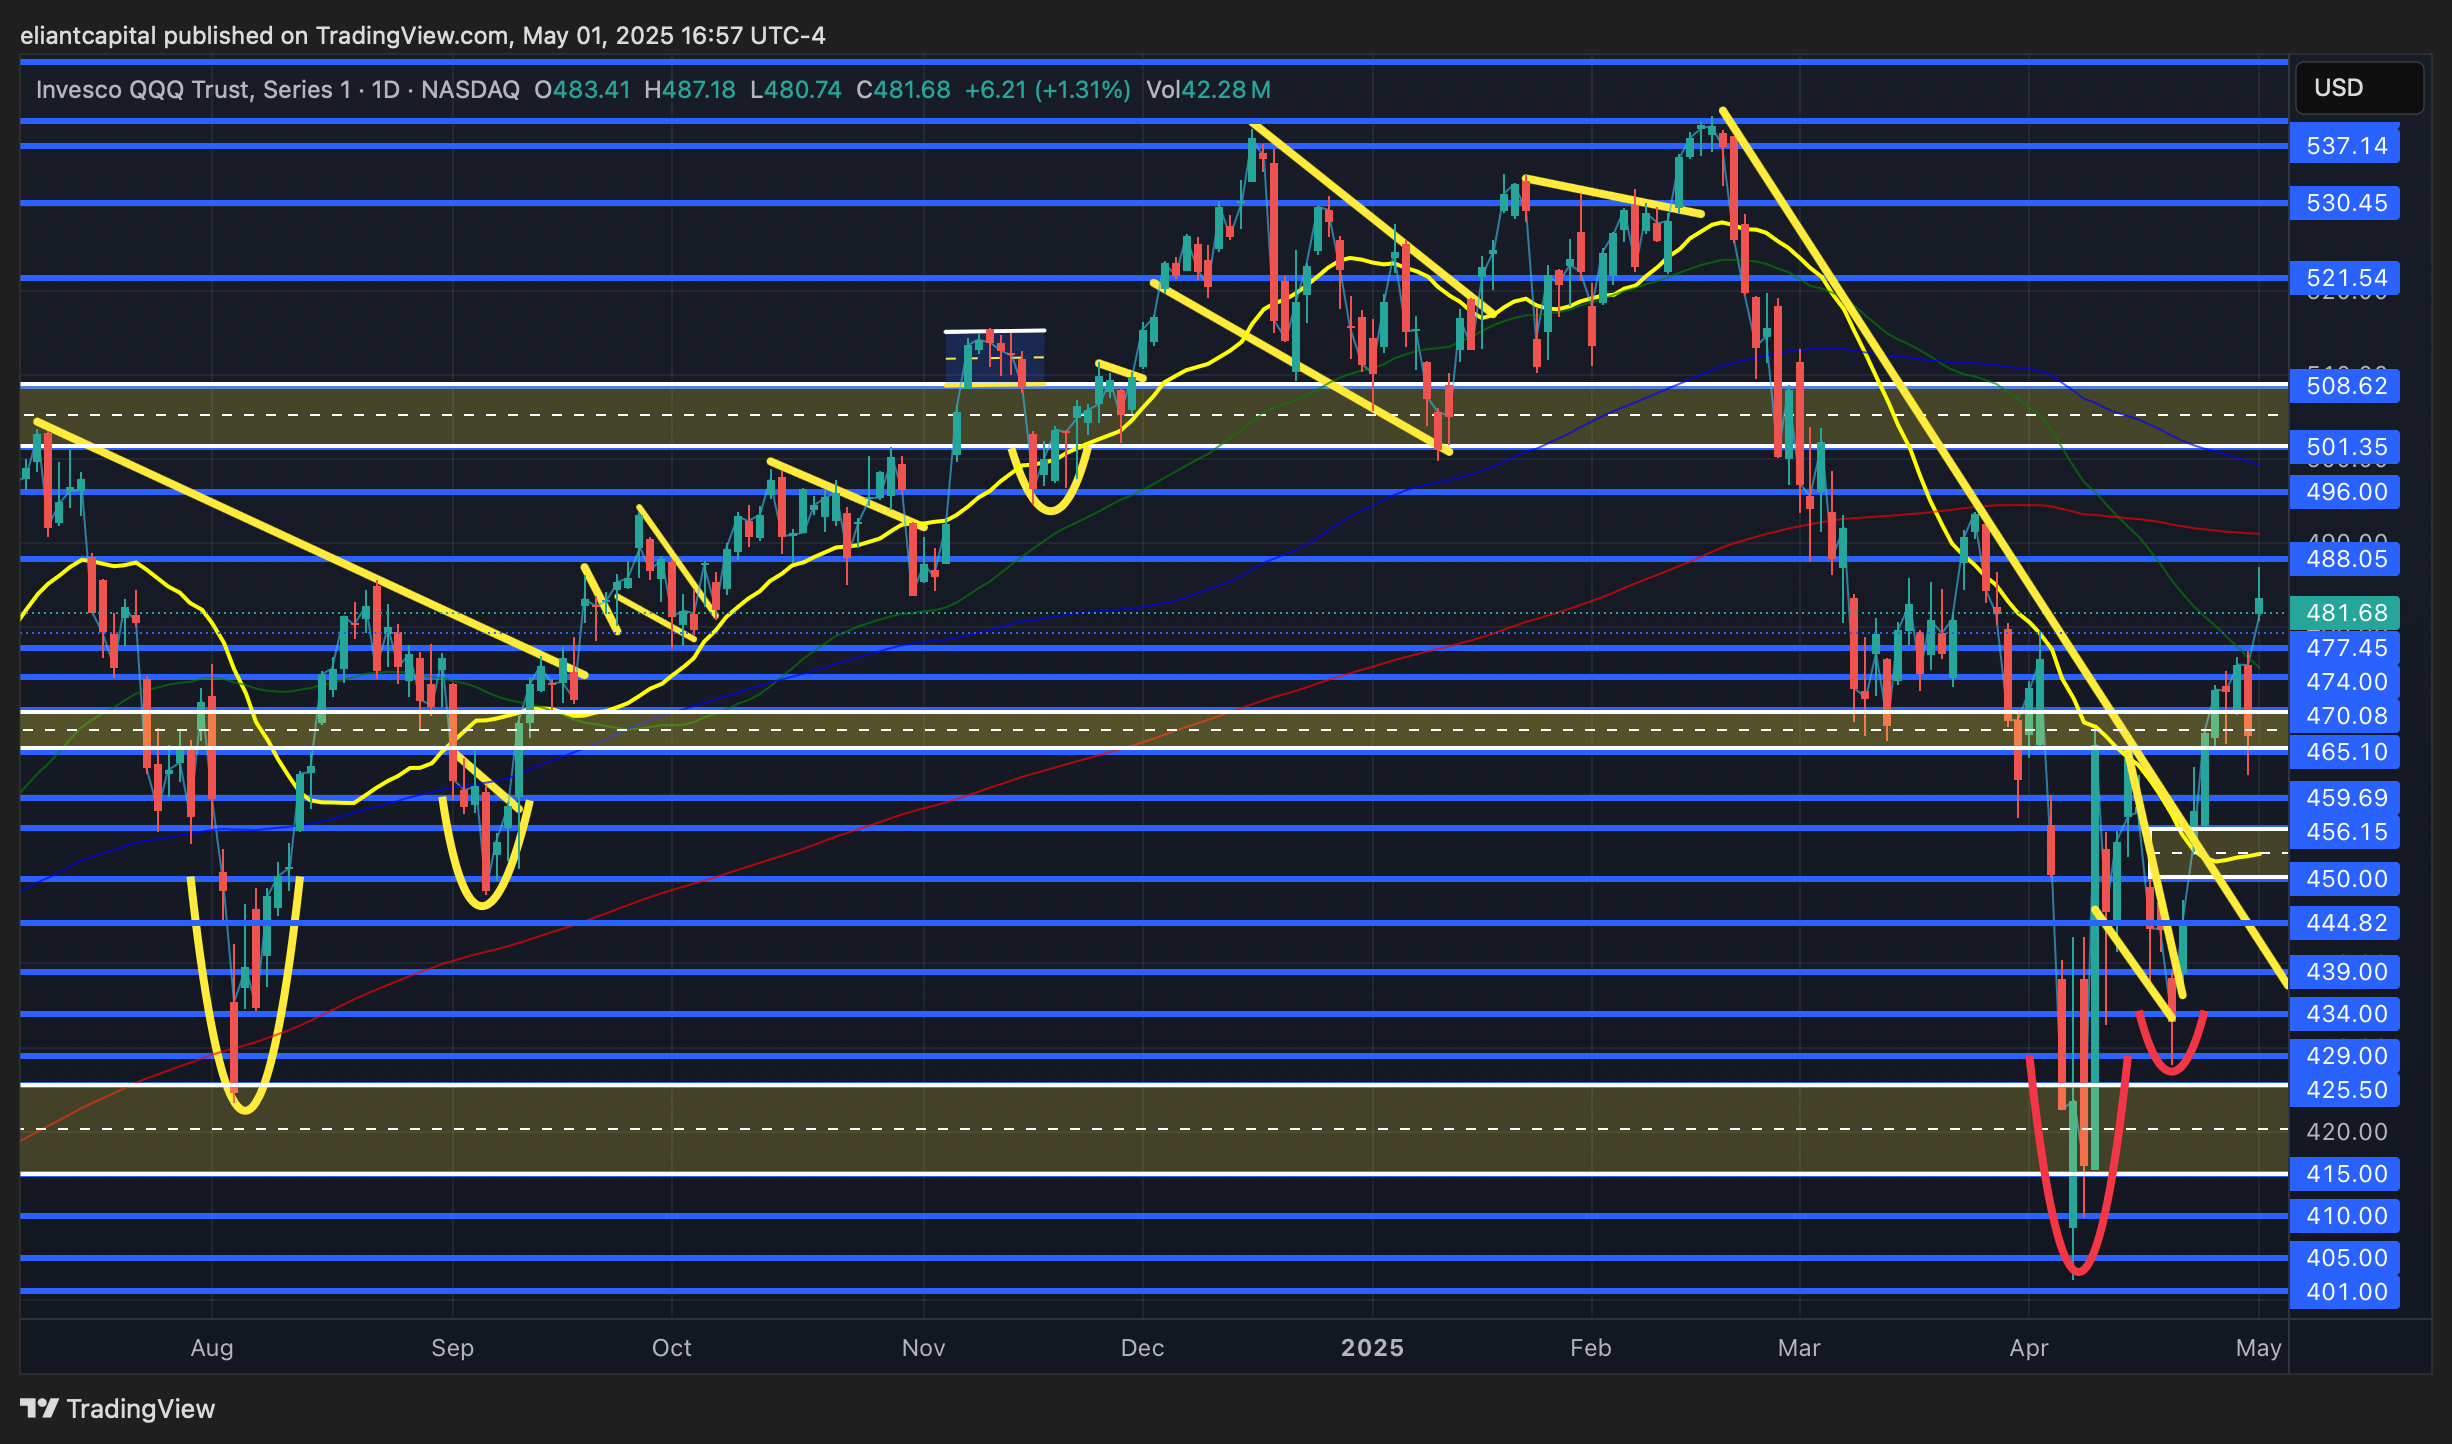Click the Nov label on time axis
The image size is (2452, 1444).
923,1348
